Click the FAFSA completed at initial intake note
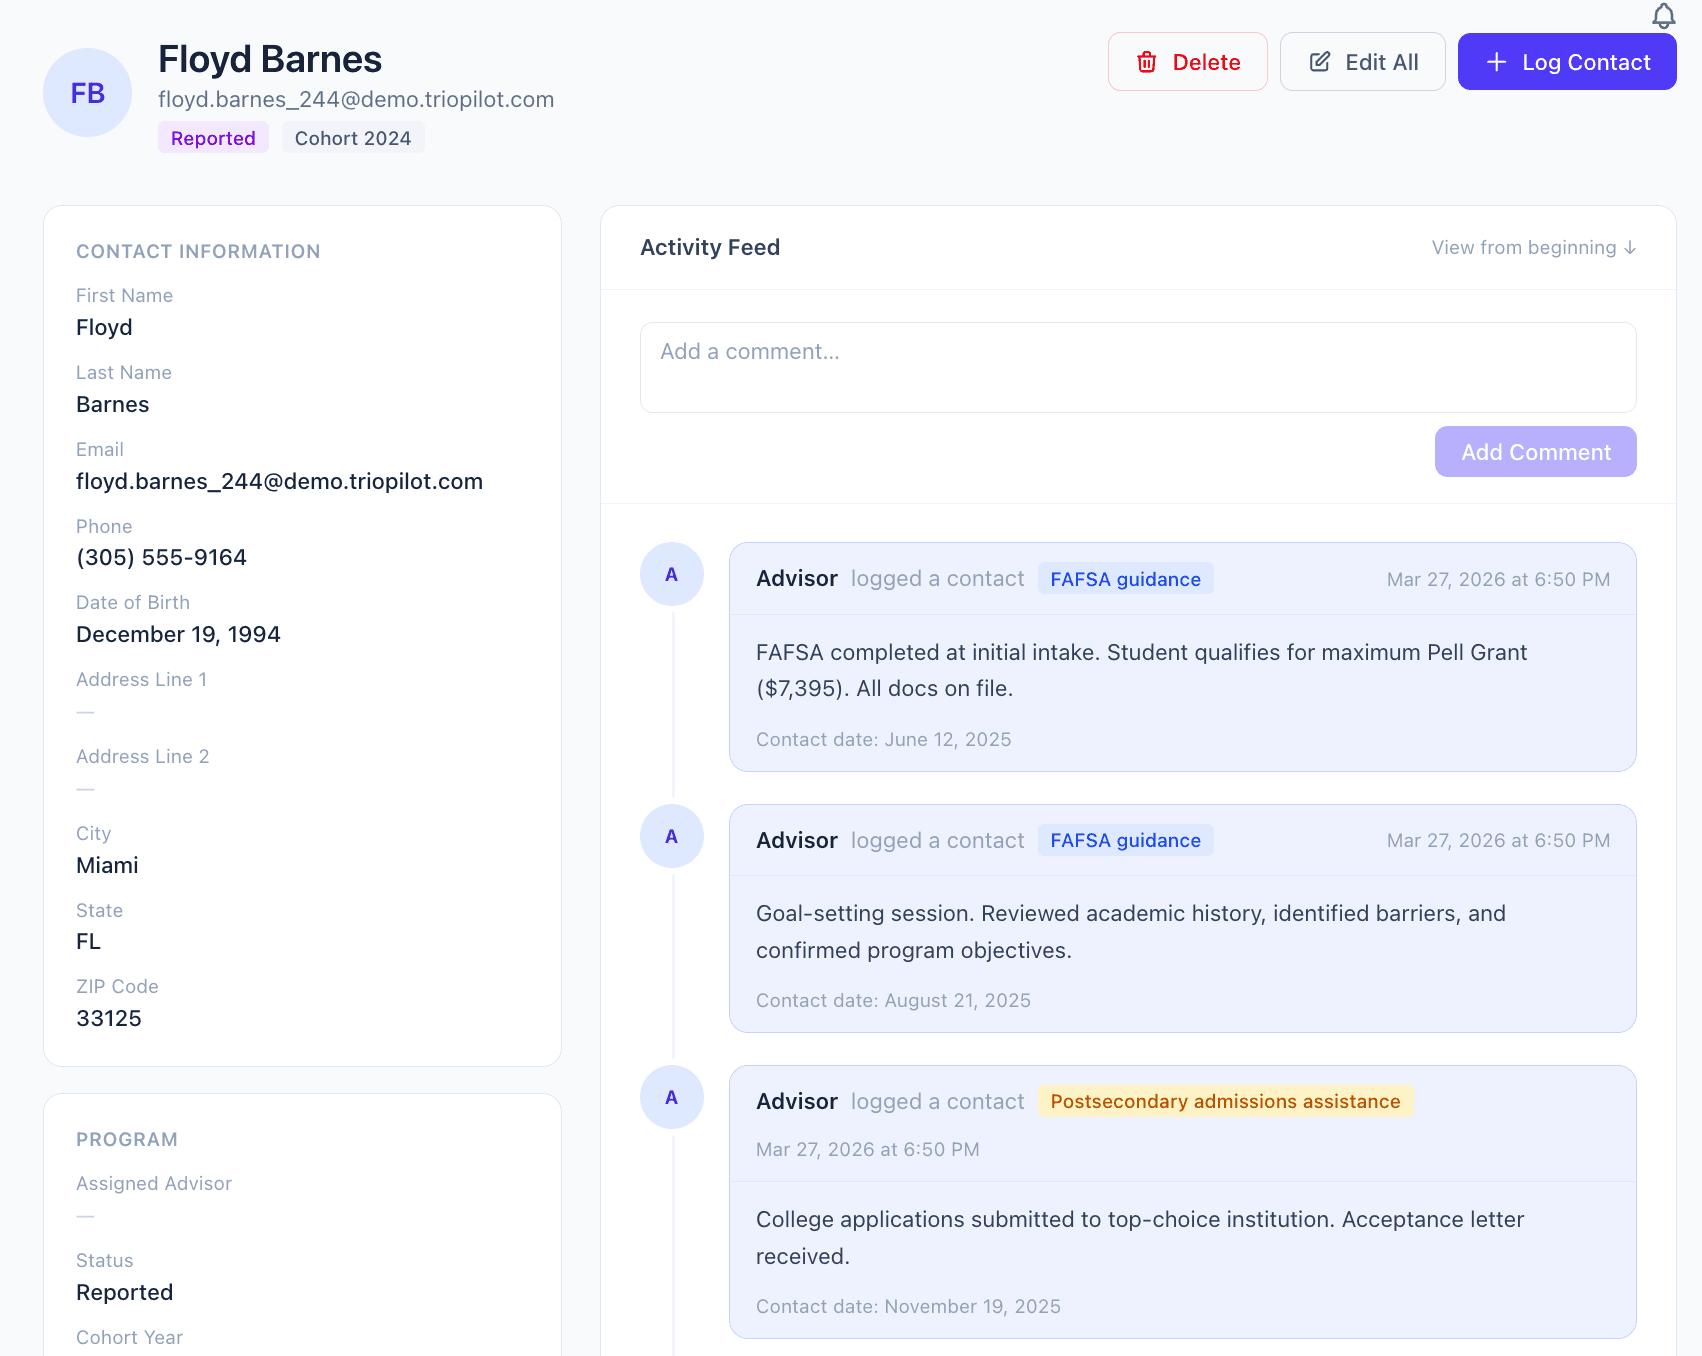Screen dimensions: 1702x1356 pos(1141,670)
